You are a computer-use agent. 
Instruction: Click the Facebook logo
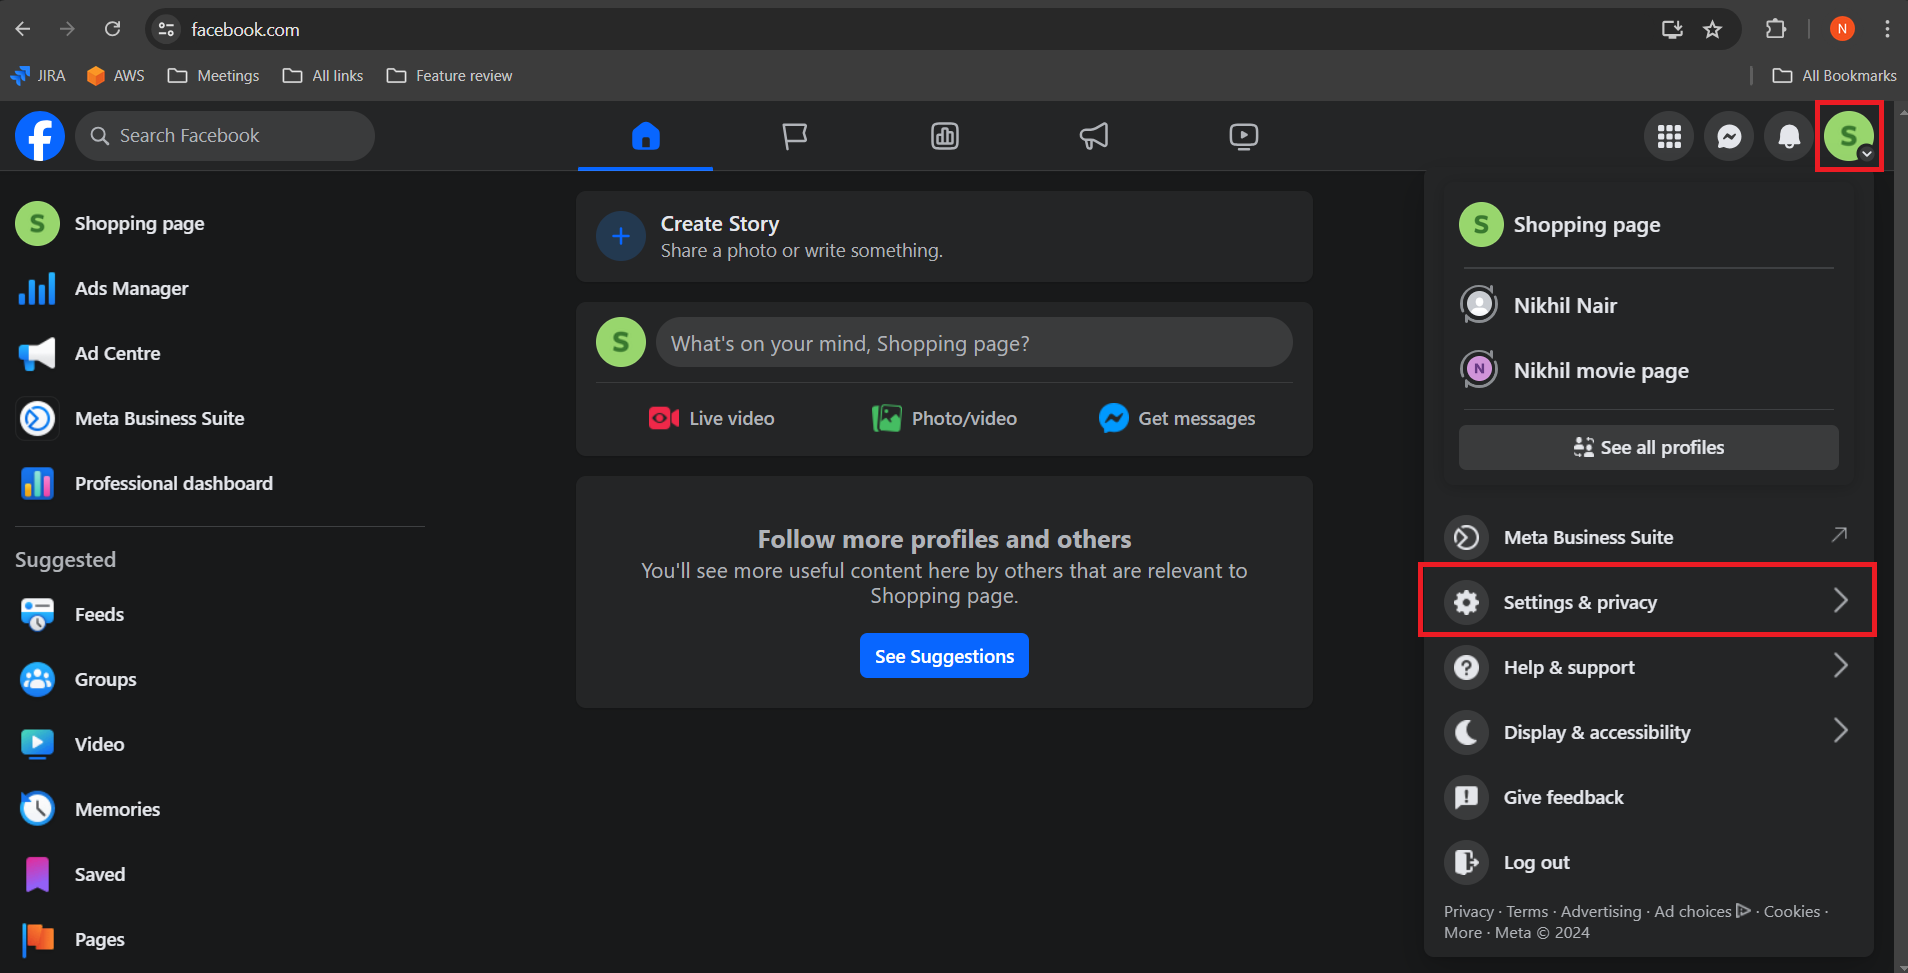pyautogui.click(x=40, y=136)
